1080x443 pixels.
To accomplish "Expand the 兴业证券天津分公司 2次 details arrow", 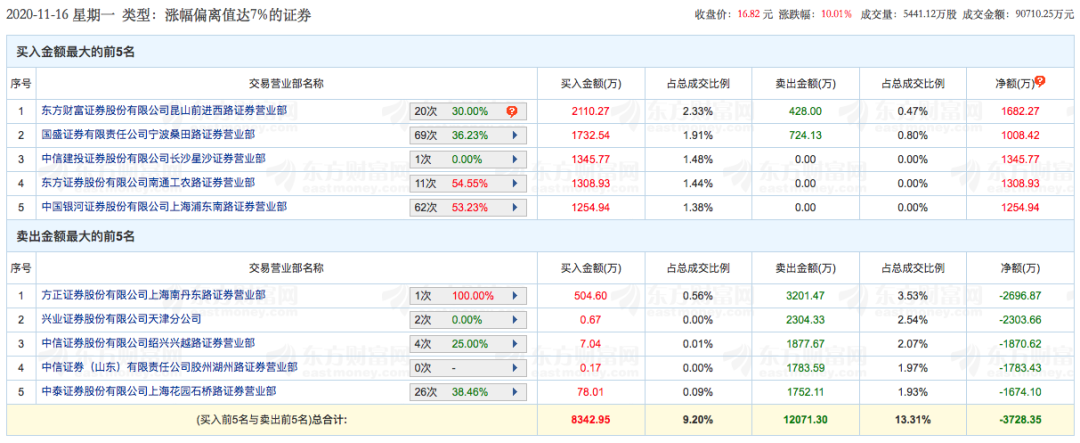I will pos(514,320).
